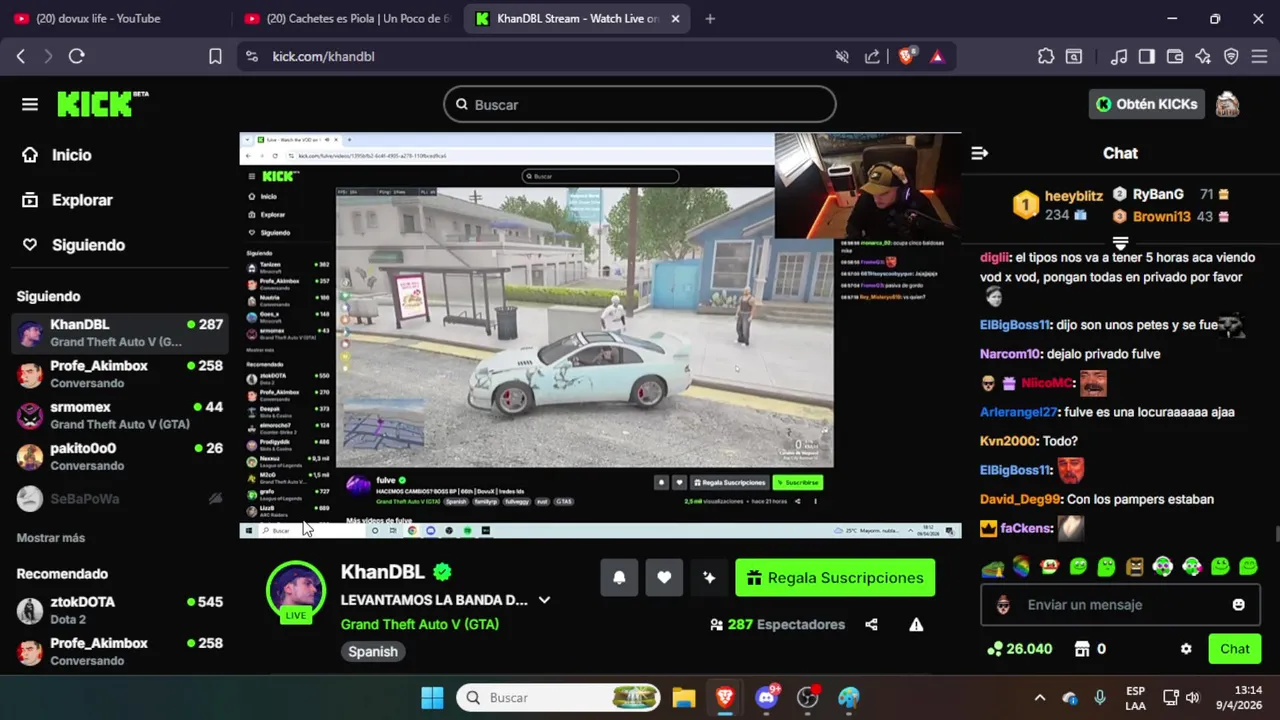Share the stream with the share icon
This screenshot has height=720, width=1280.
(871, 625)
